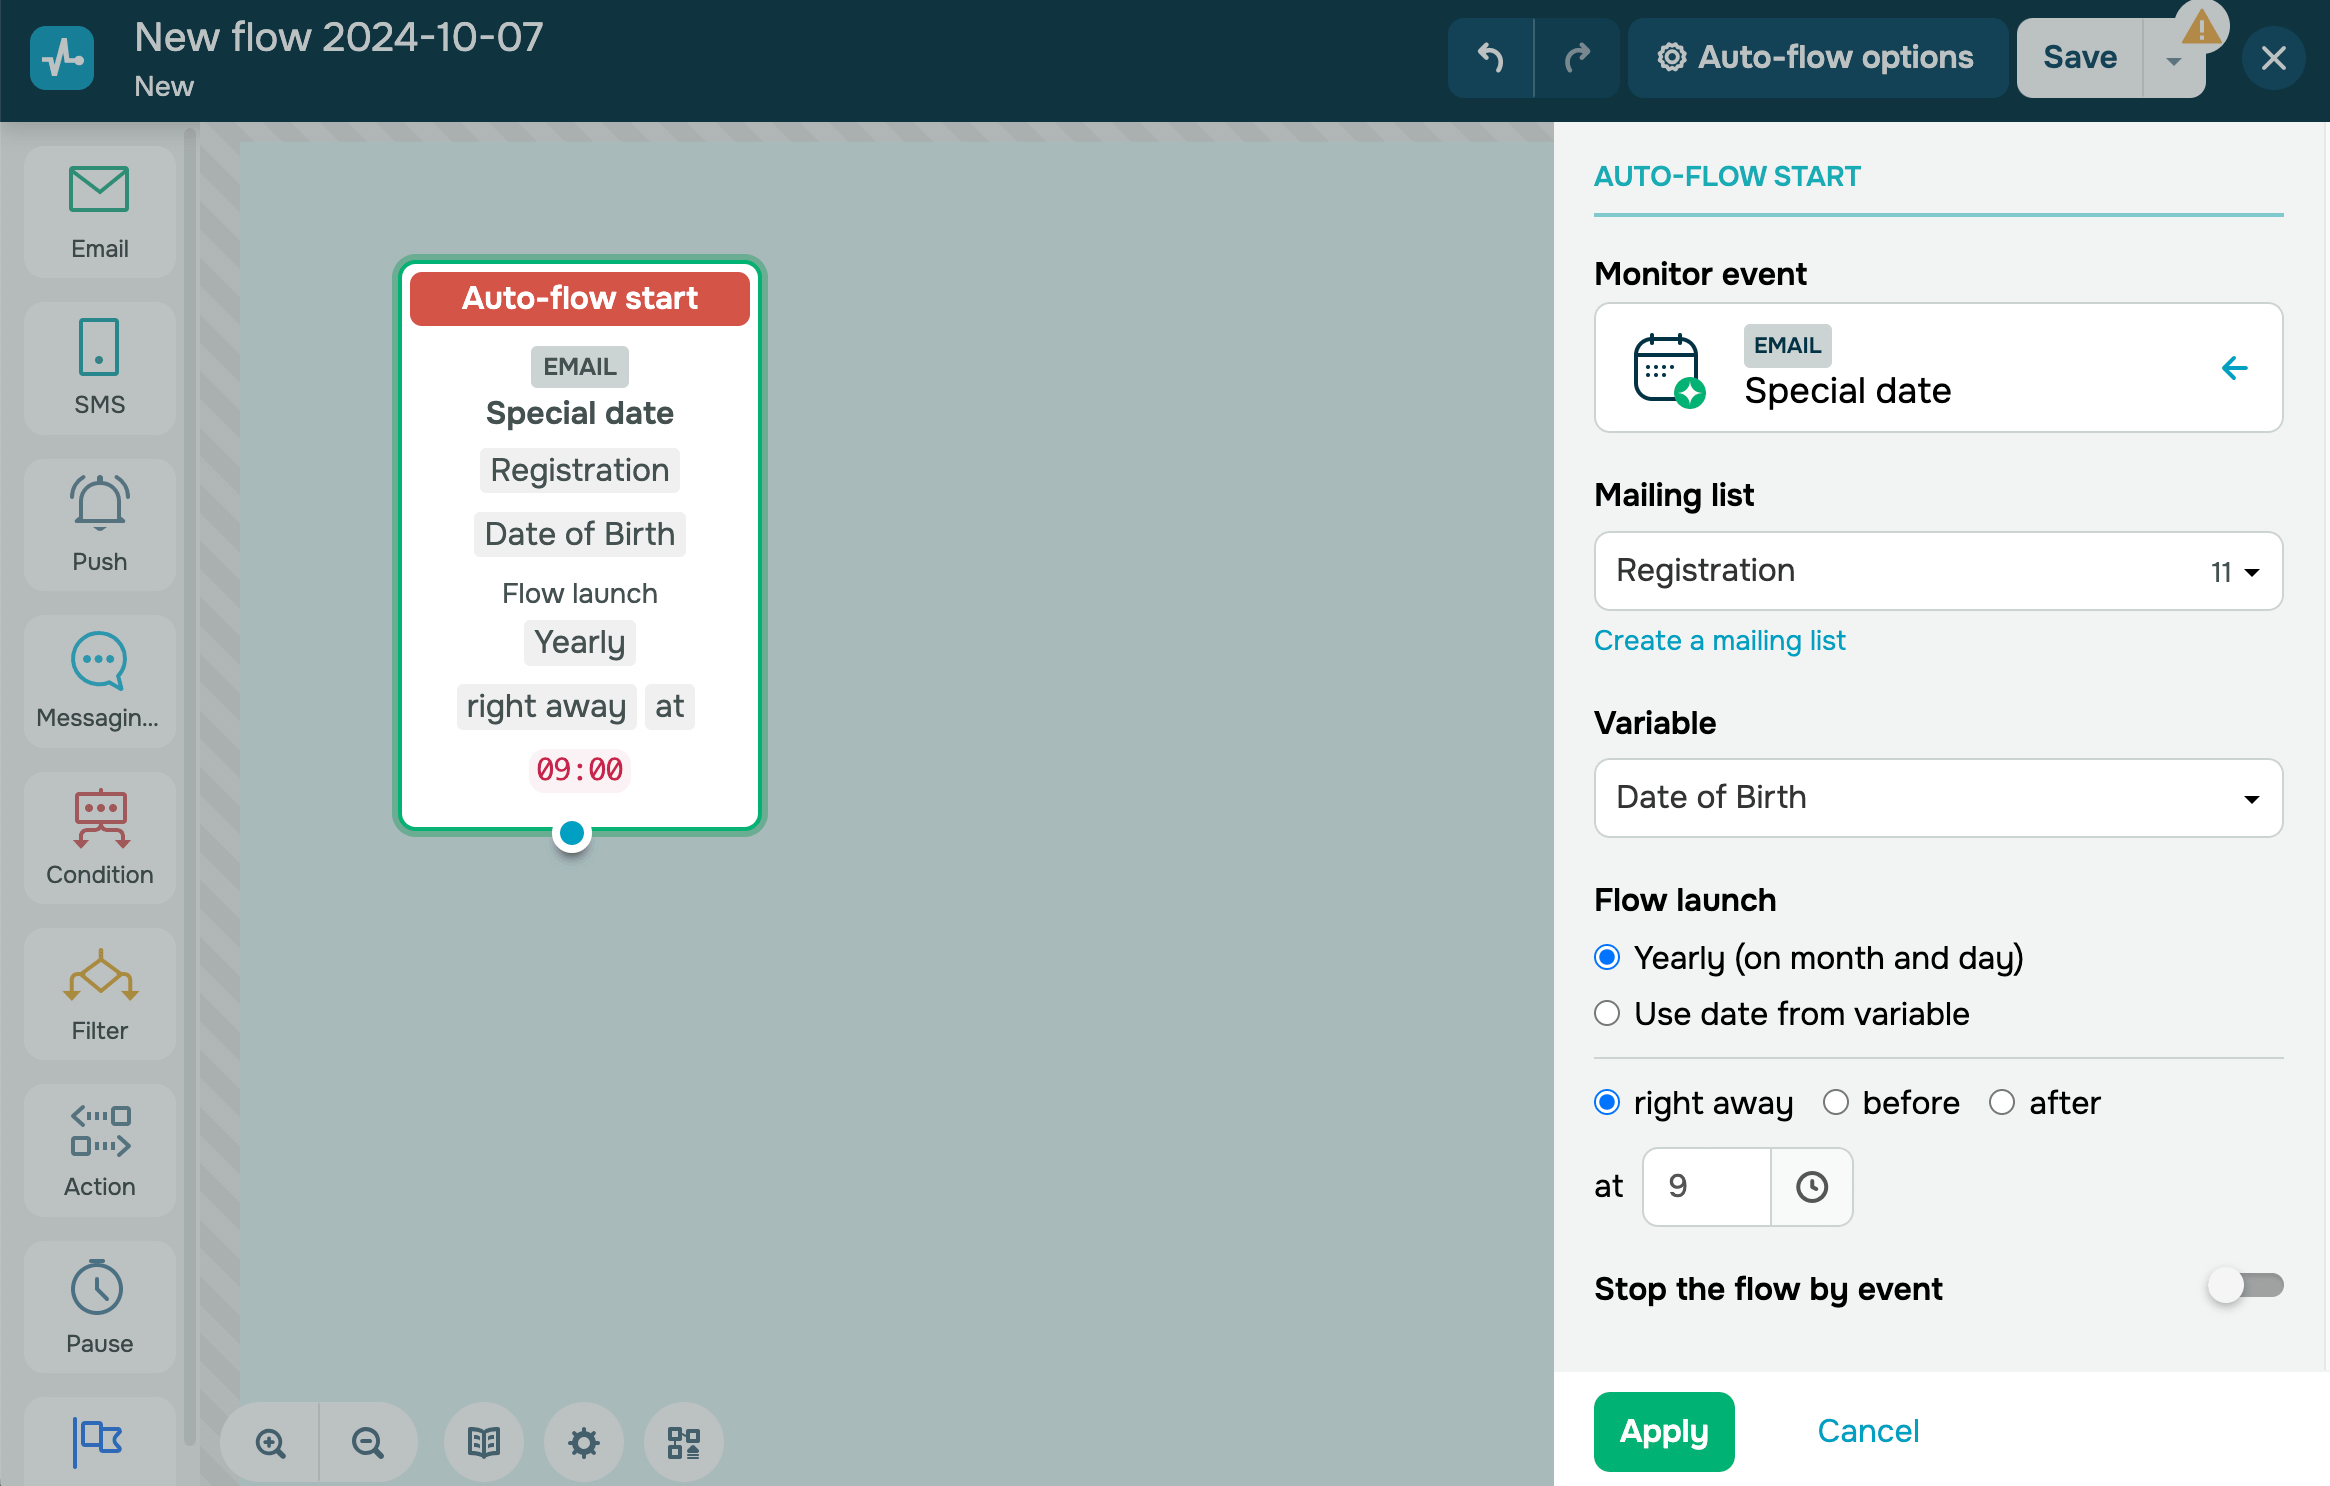Expand the Date of Birth variable dropdown
The image size is (2330, 1486).
pyautogui.click(x=1937, y=798)
